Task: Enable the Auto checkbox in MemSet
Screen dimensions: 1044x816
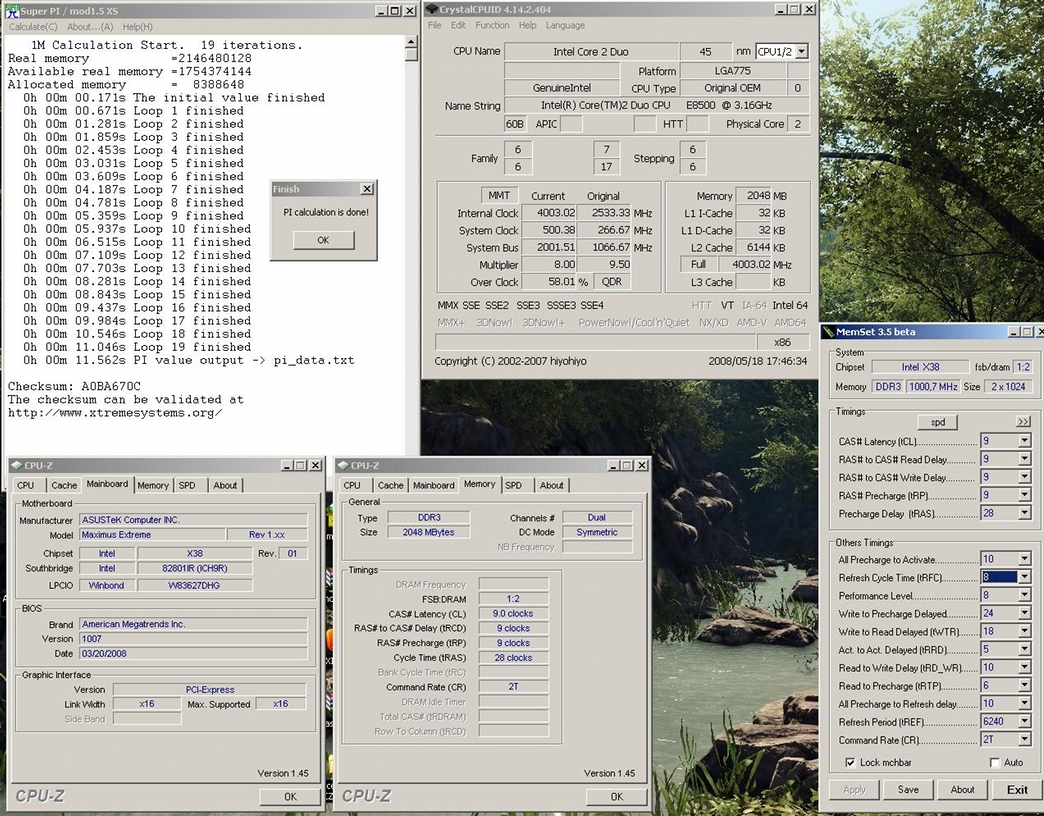Action: pos(994,763)
